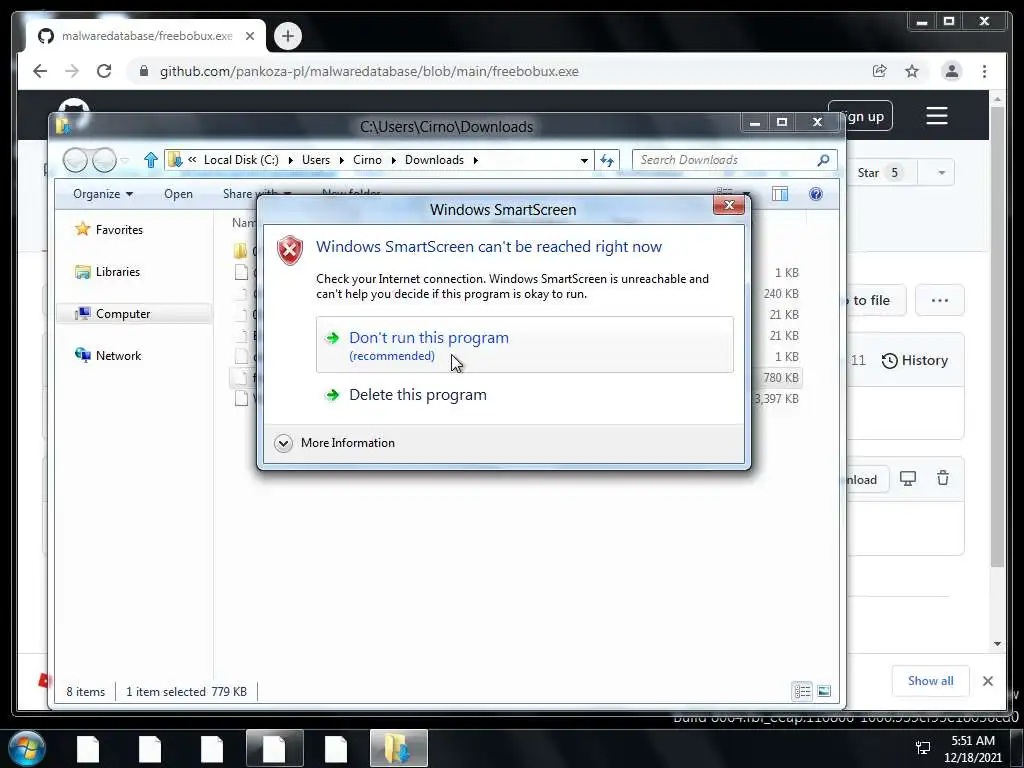The width and height of the screenshot is (1024, 768).
Task: Switch to large icons view in status bar
Action: coord(824,691)
